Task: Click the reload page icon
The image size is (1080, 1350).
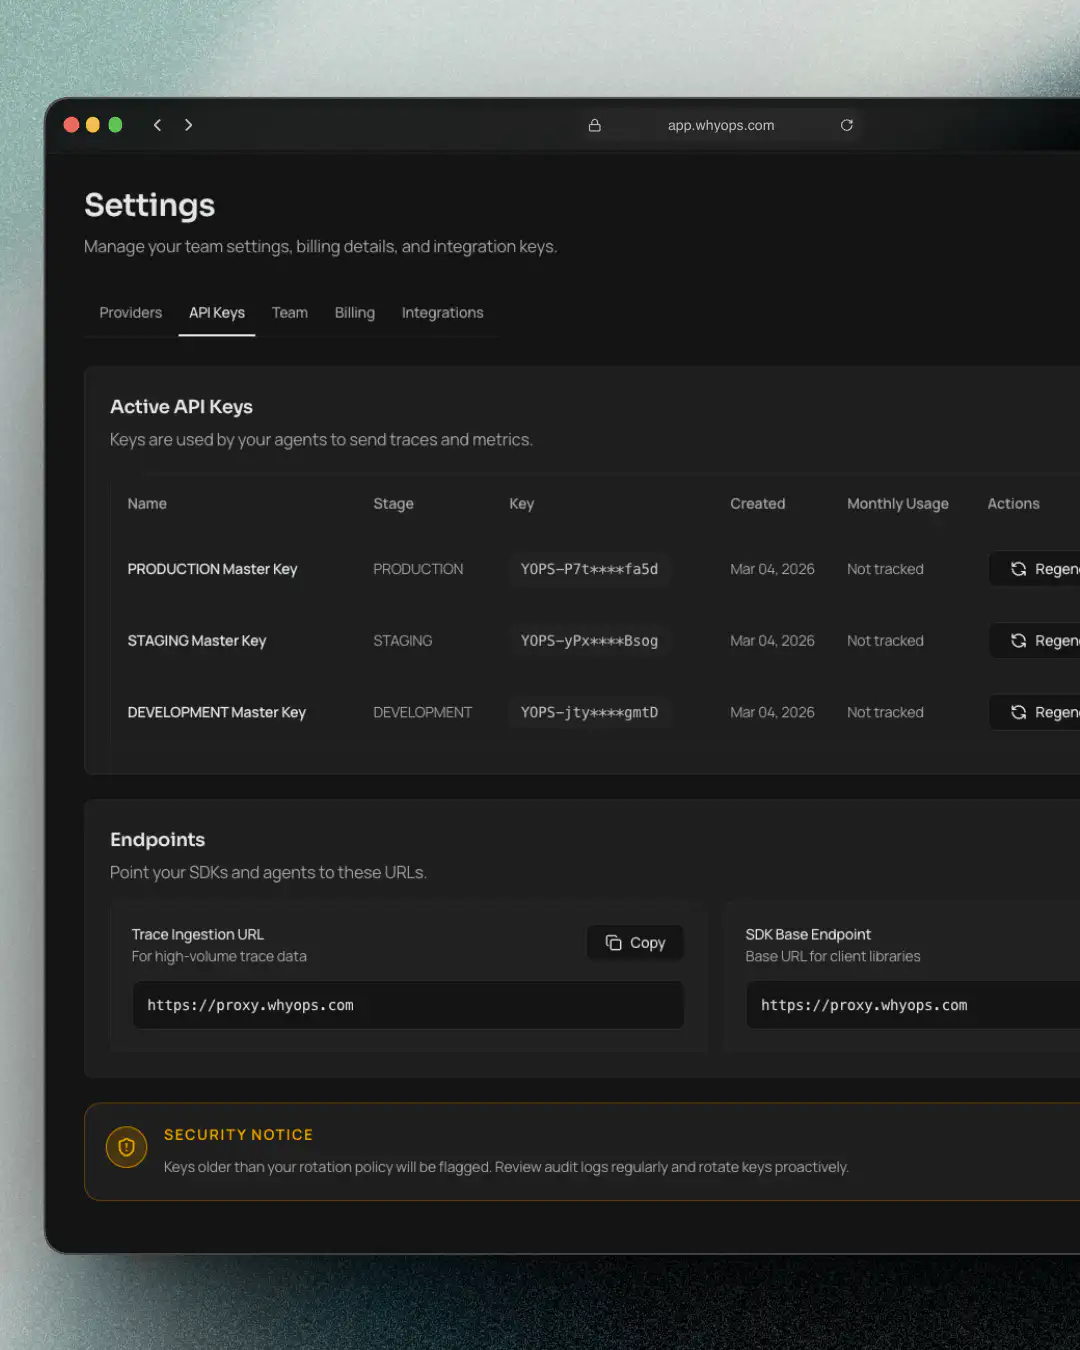Action: 847,125
